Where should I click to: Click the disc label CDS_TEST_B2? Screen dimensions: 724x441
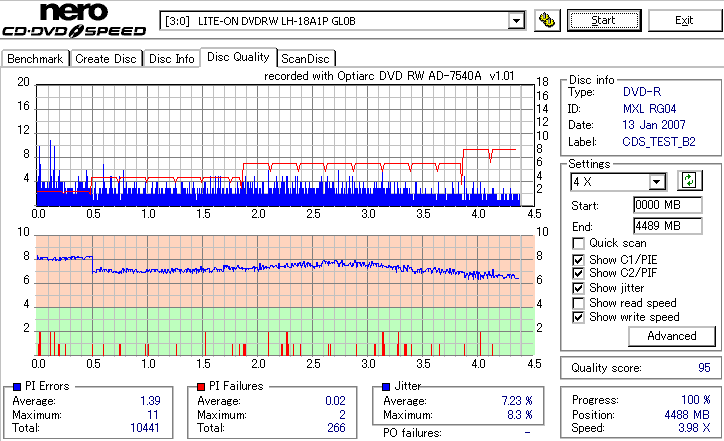pos(659,142)
